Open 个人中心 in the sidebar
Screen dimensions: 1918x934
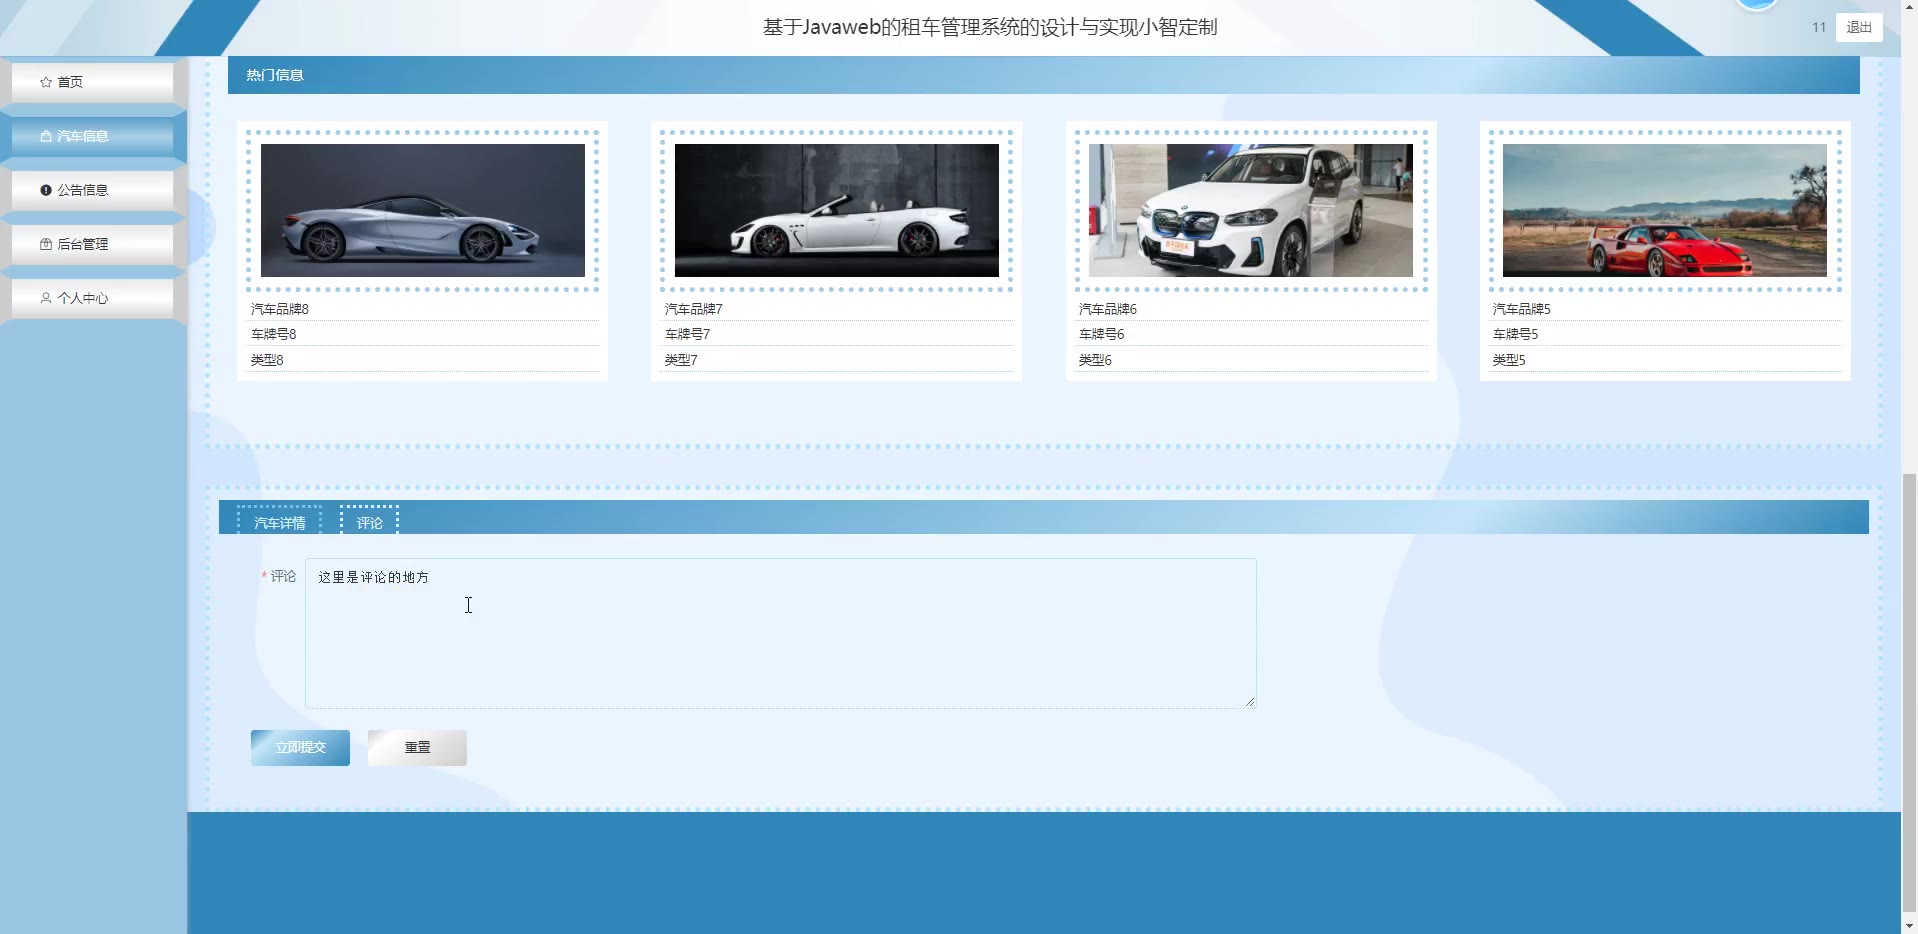click(92, 298)
